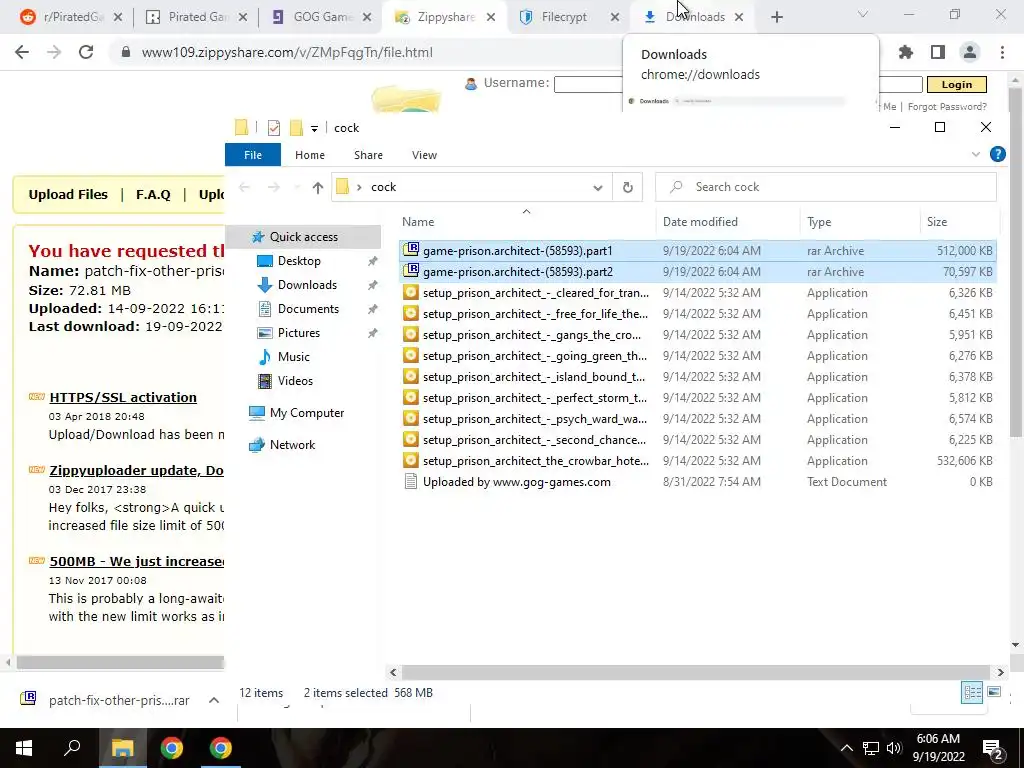Open the File tab in Explorer

(253, 155)
